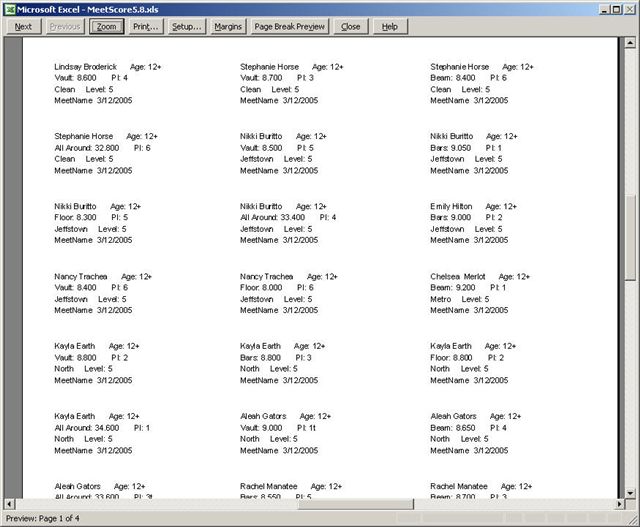Minimize the Excel window
This screenshot has width=640, height=527.
(605, 9)
